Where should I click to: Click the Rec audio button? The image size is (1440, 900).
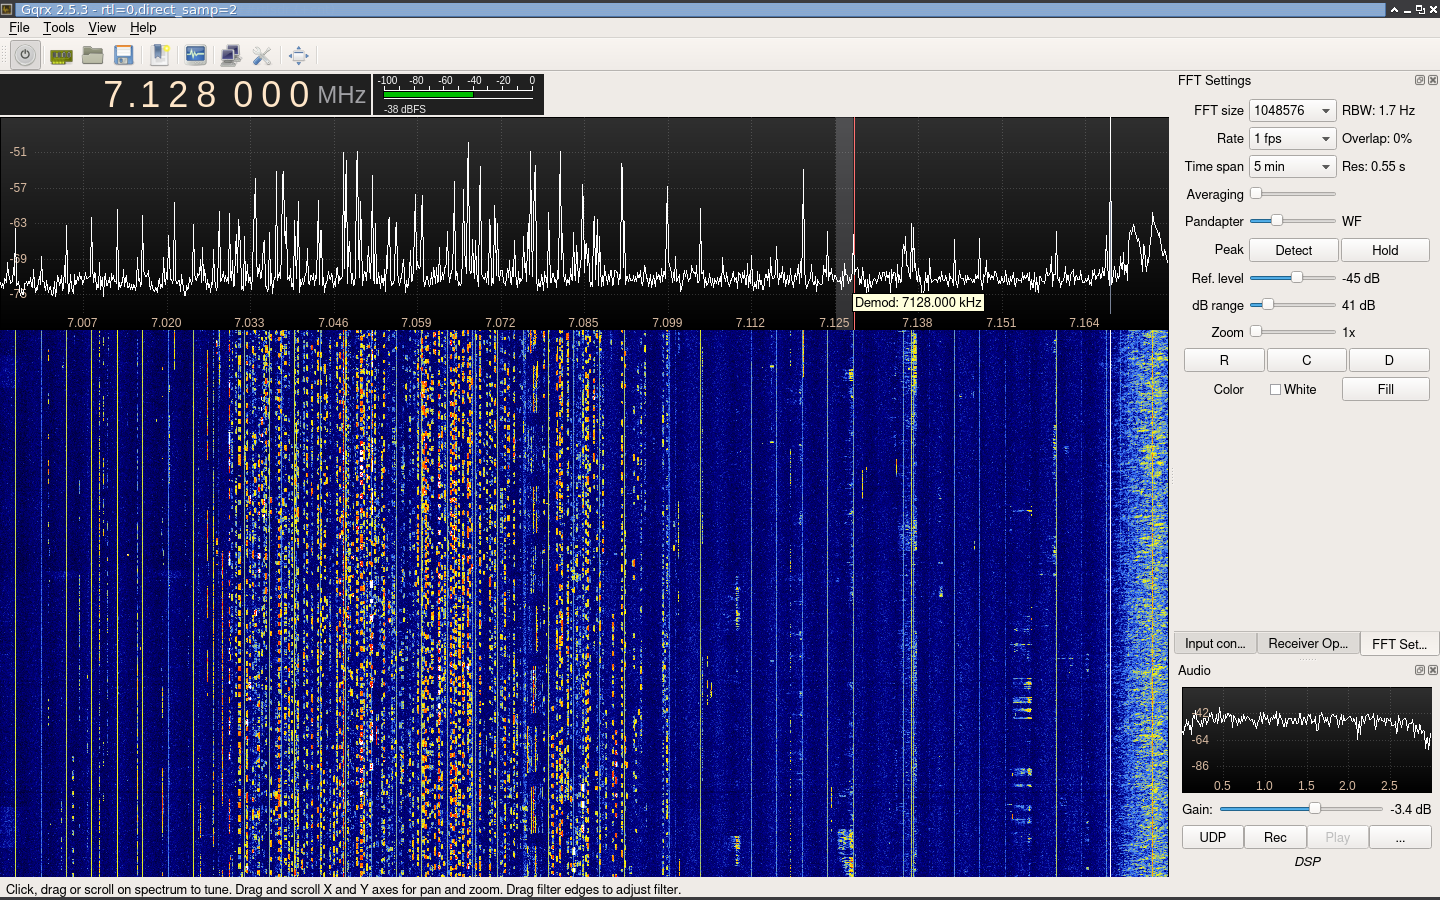point(1275,837)
